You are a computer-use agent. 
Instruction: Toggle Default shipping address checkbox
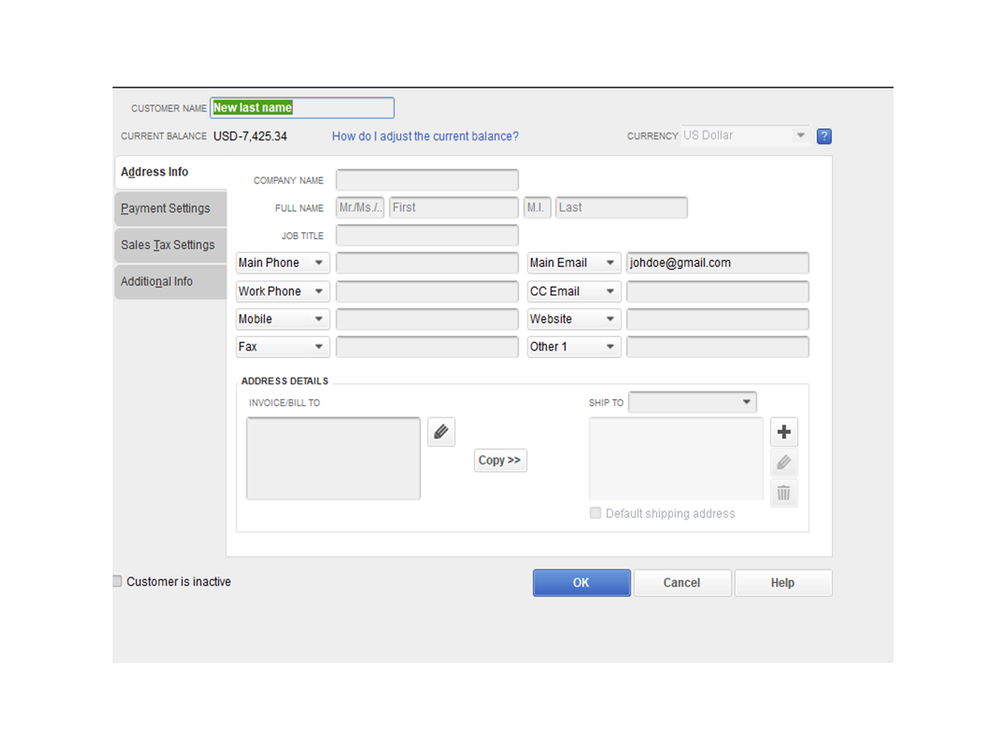[x=595, y=513]
